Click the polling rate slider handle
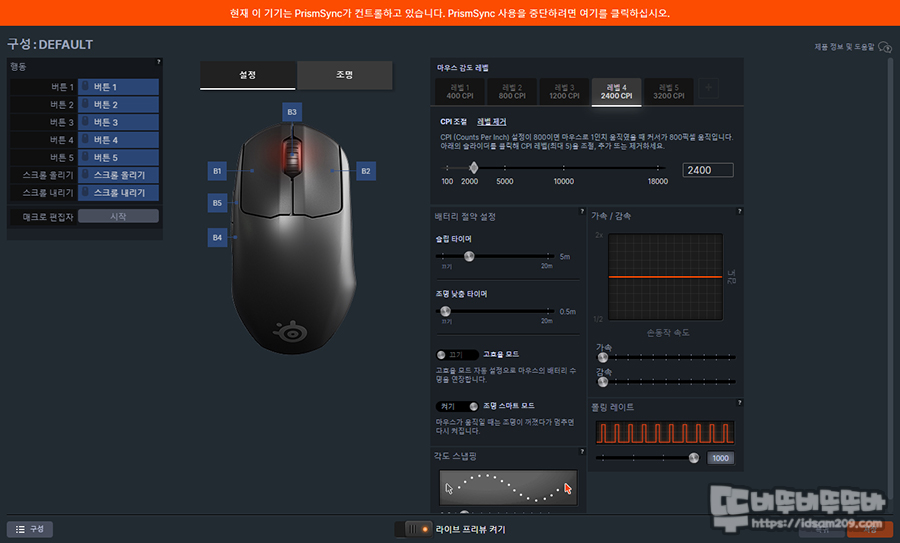 click(x=694, y=458)
